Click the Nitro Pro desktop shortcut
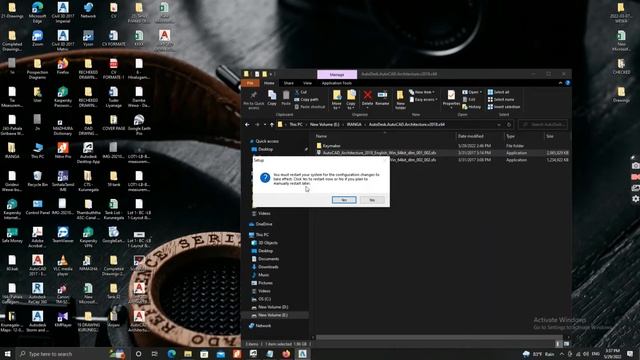 coord(63,151)
